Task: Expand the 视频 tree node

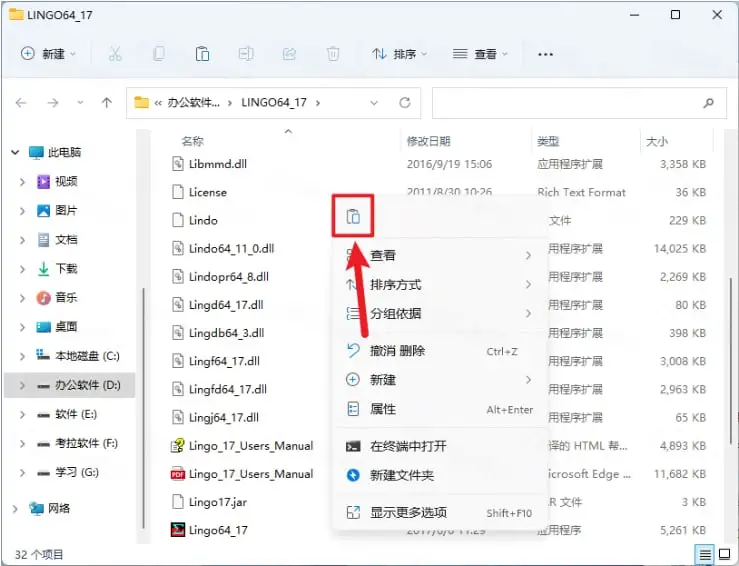Action: tap(22, 181)
